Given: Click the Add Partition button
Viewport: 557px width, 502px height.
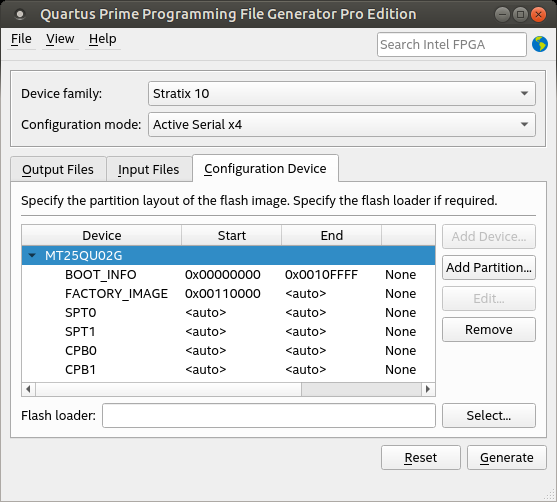Looking at the screenshot, I should [x=489, y=268].
